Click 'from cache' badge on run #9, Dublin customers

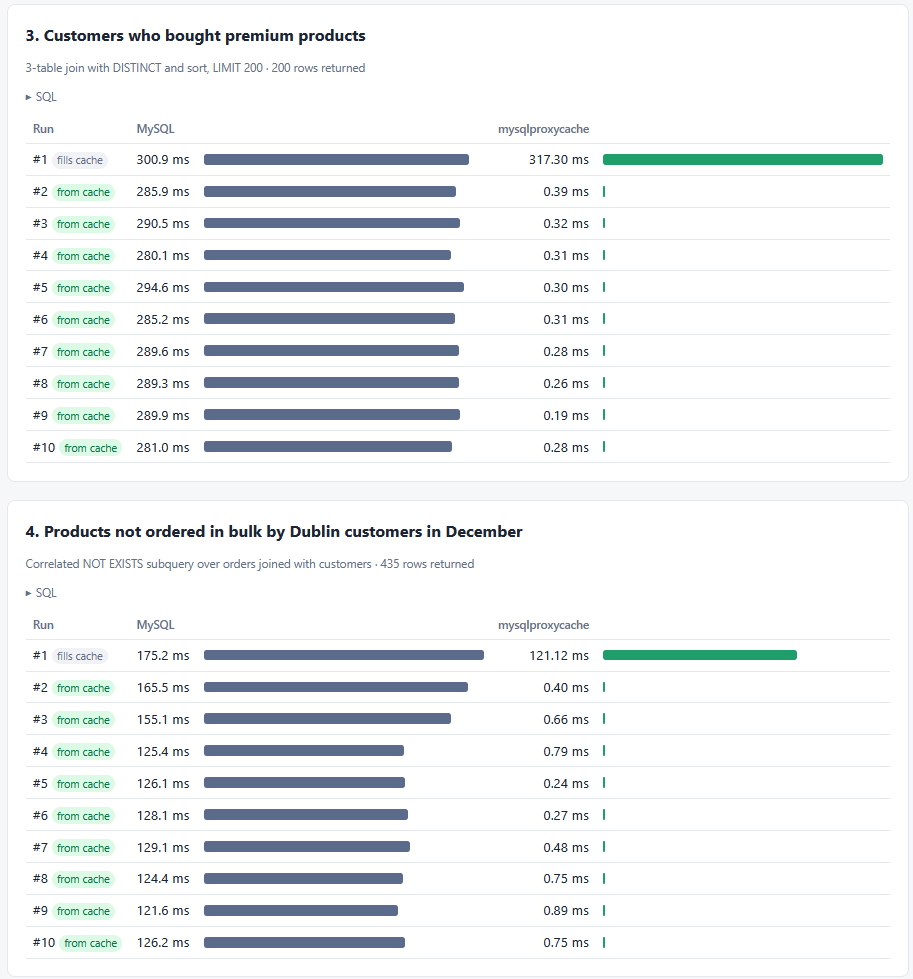click(x=83, y=911)
